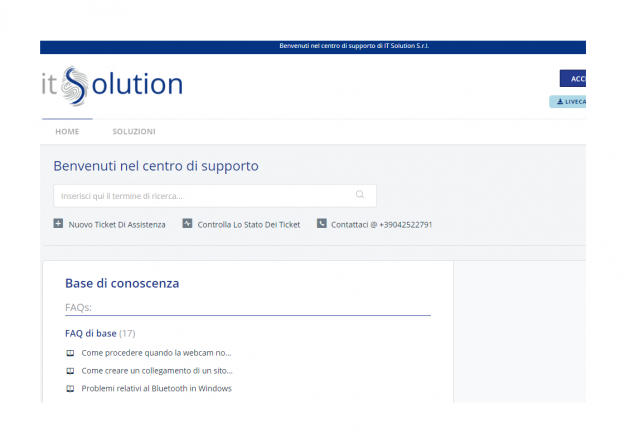The width and height of the screenshot is (625, 442).
Task: Click the search magnifier icon
Action: click(360, 195)
